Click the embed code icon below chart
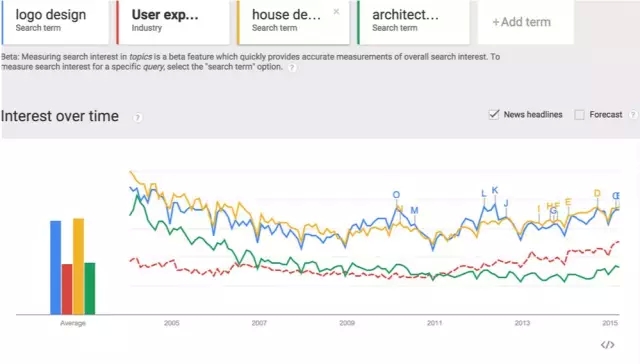 coord(607,345)
